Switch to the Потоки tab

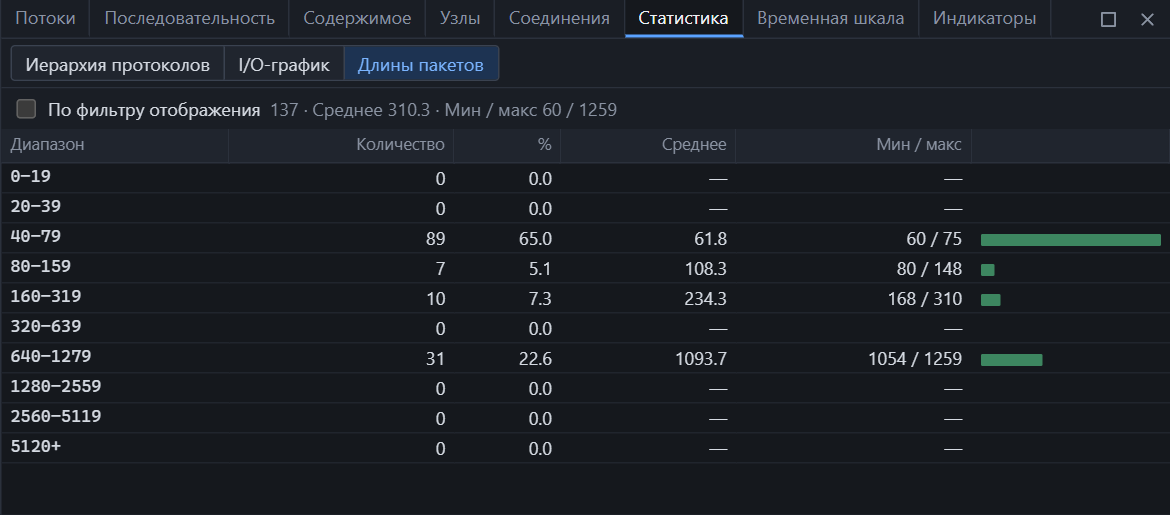(x=46, y=19)
